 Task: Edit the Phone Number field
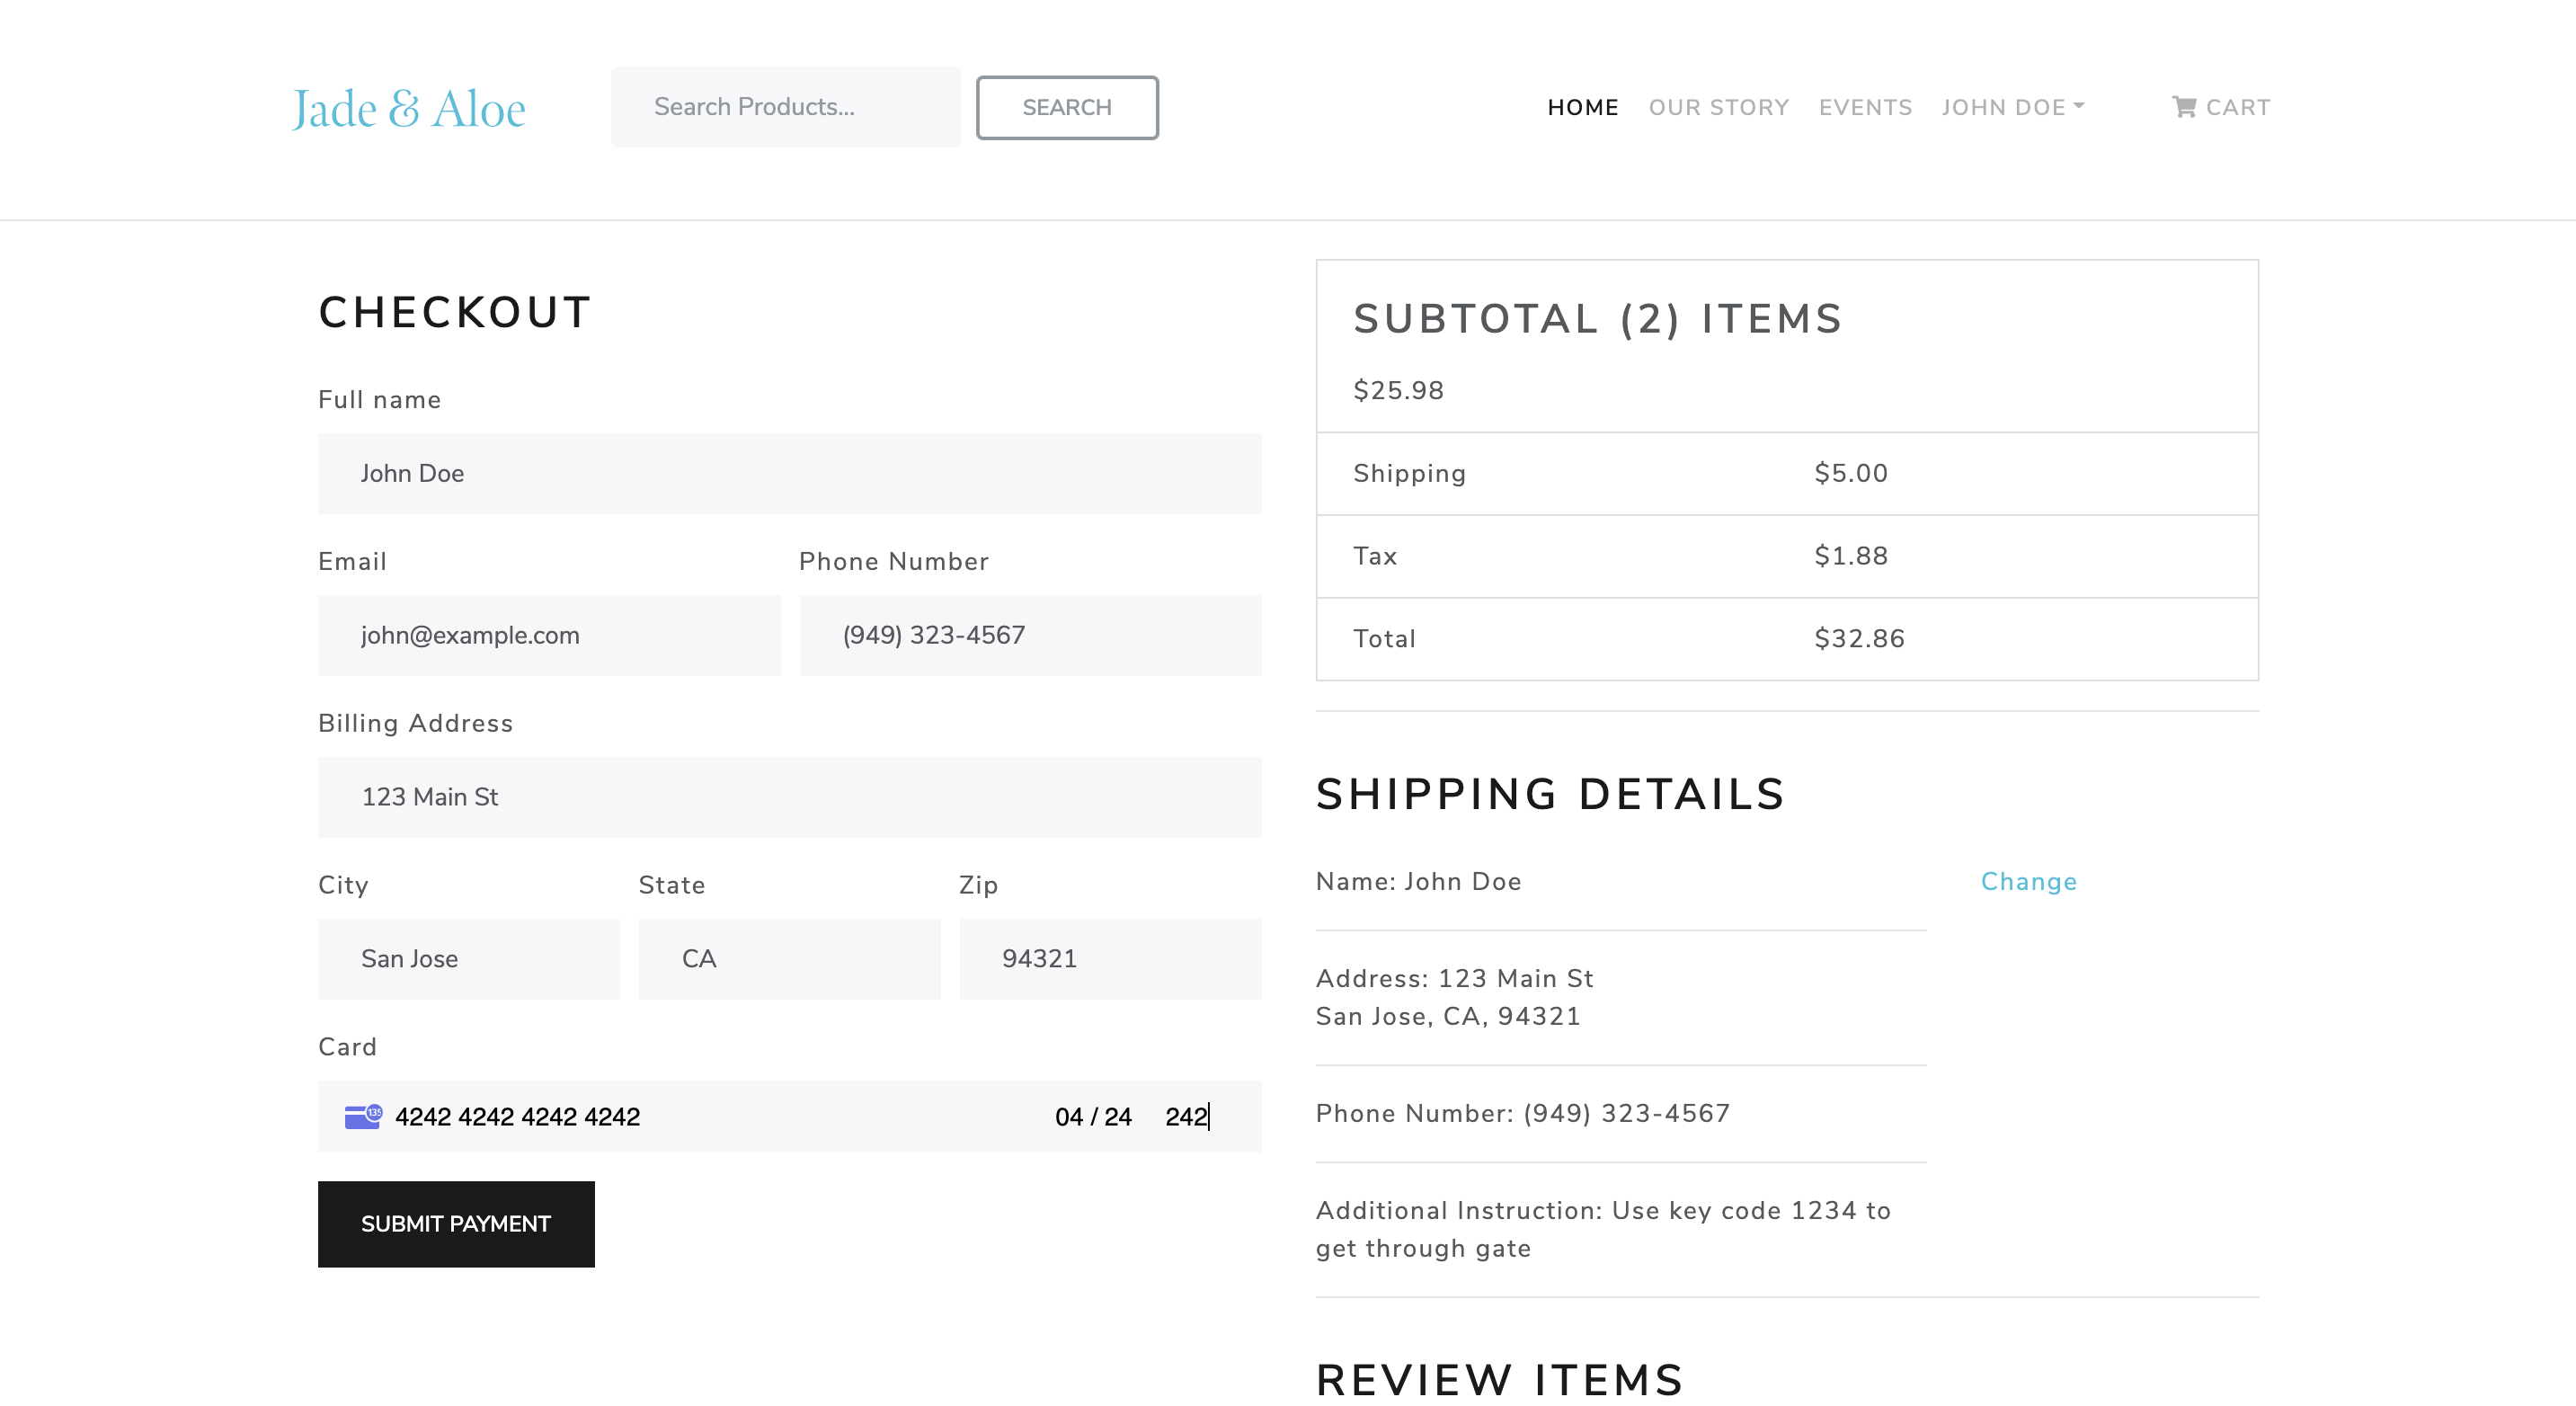(x=1030, y=635)
